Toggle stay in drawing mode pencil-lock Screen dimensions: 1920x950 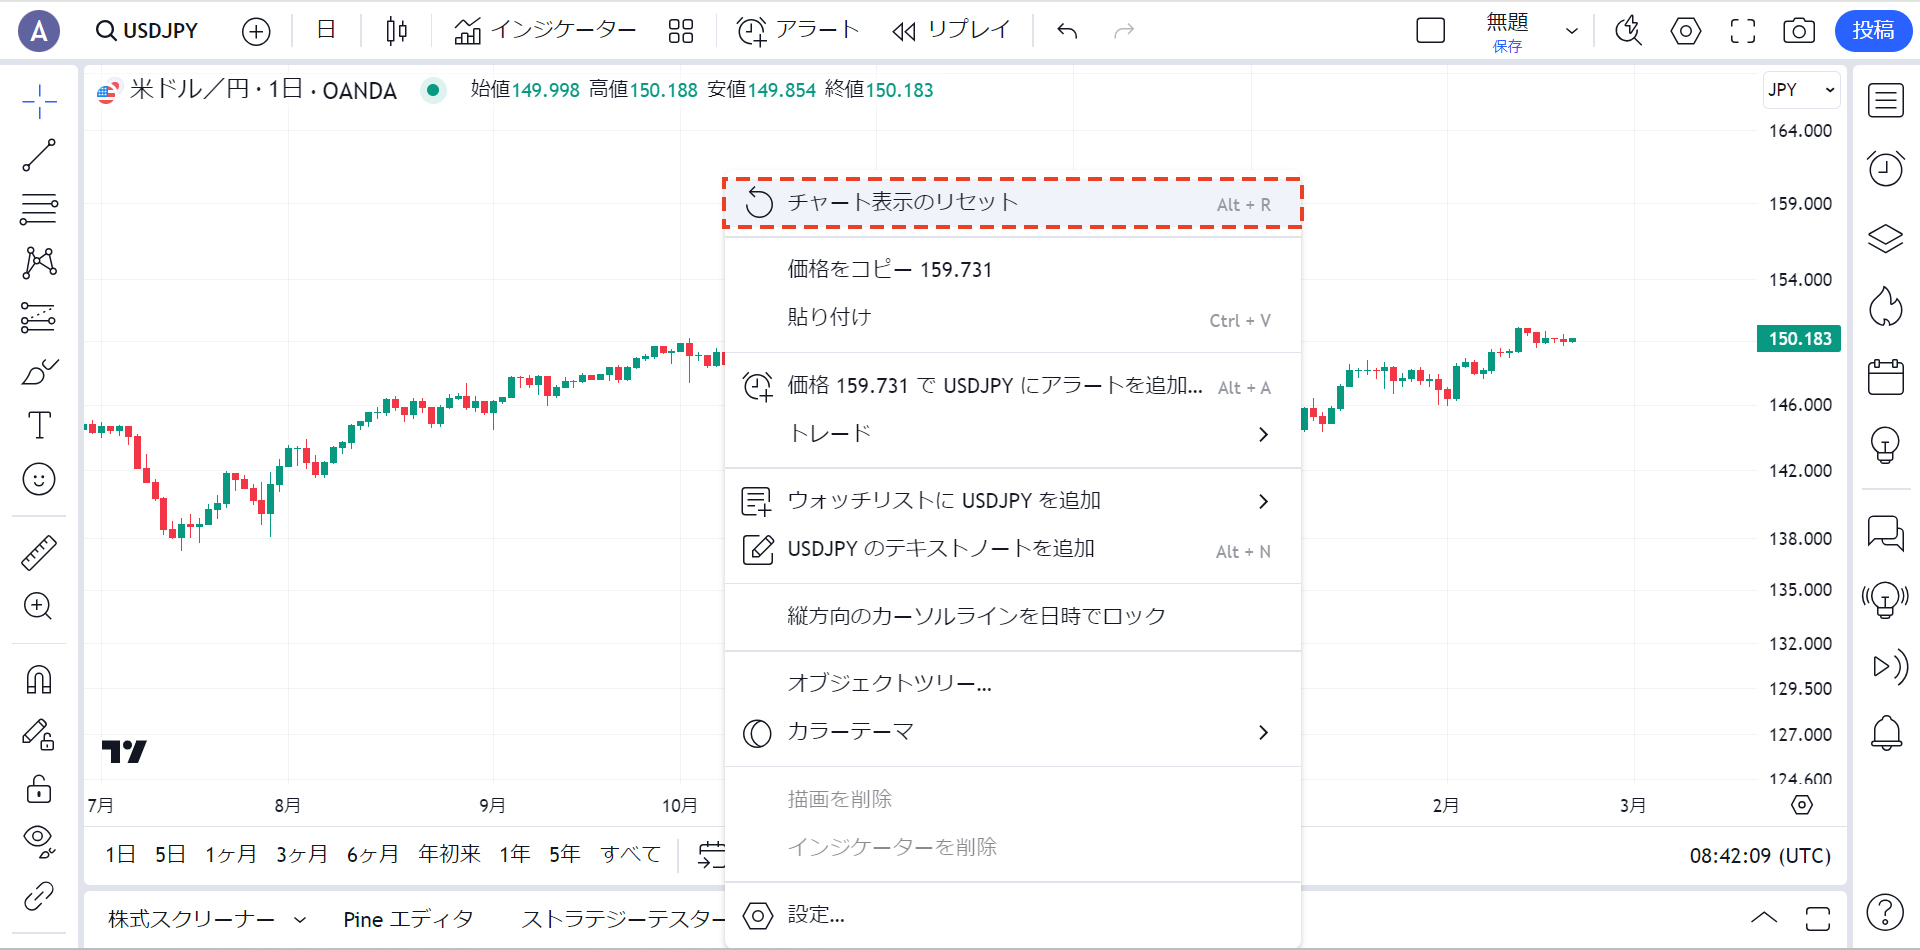39,735
